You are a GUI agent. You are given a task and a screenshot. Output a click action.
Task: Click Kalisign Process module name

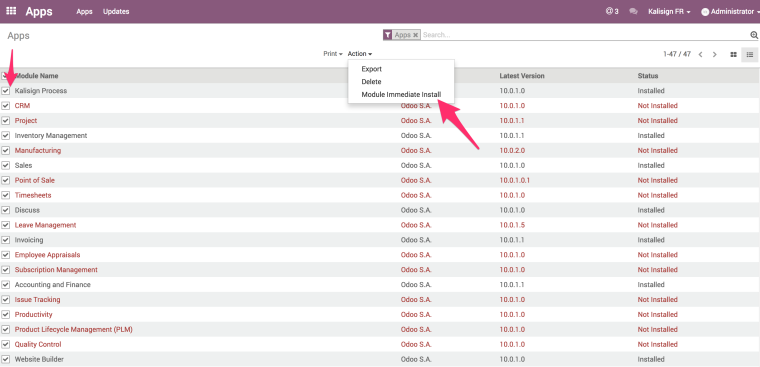41,91
